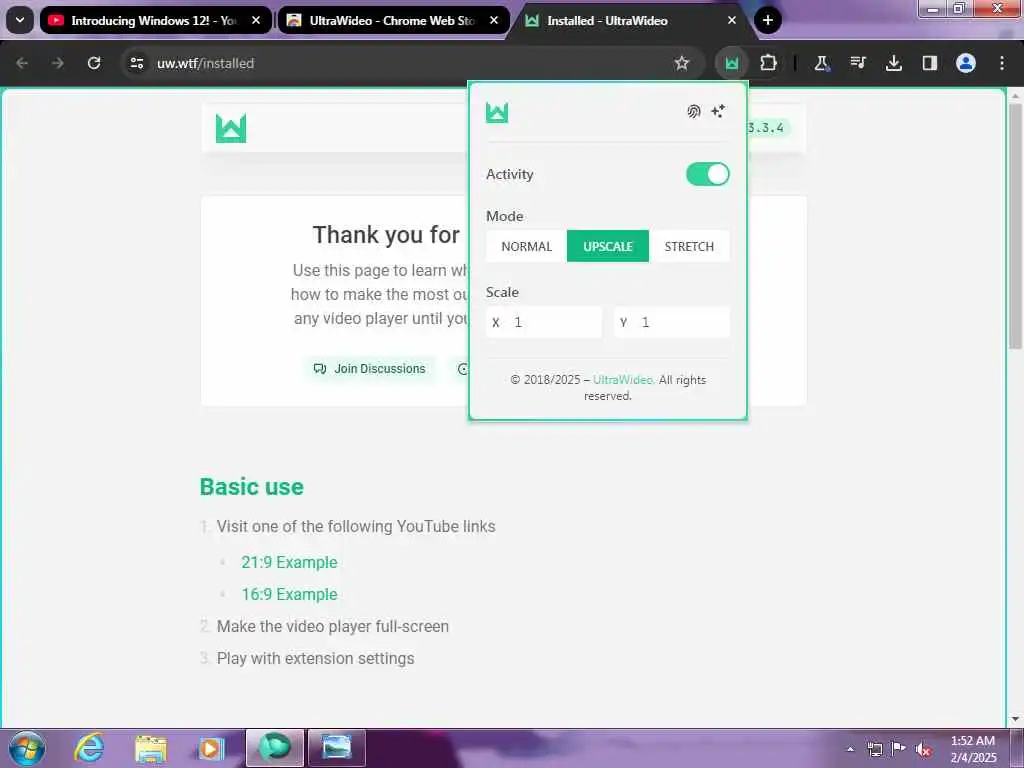The image size is (1024, 768).
Task: Open the Extensions puzzle icon
Action: 768,63
